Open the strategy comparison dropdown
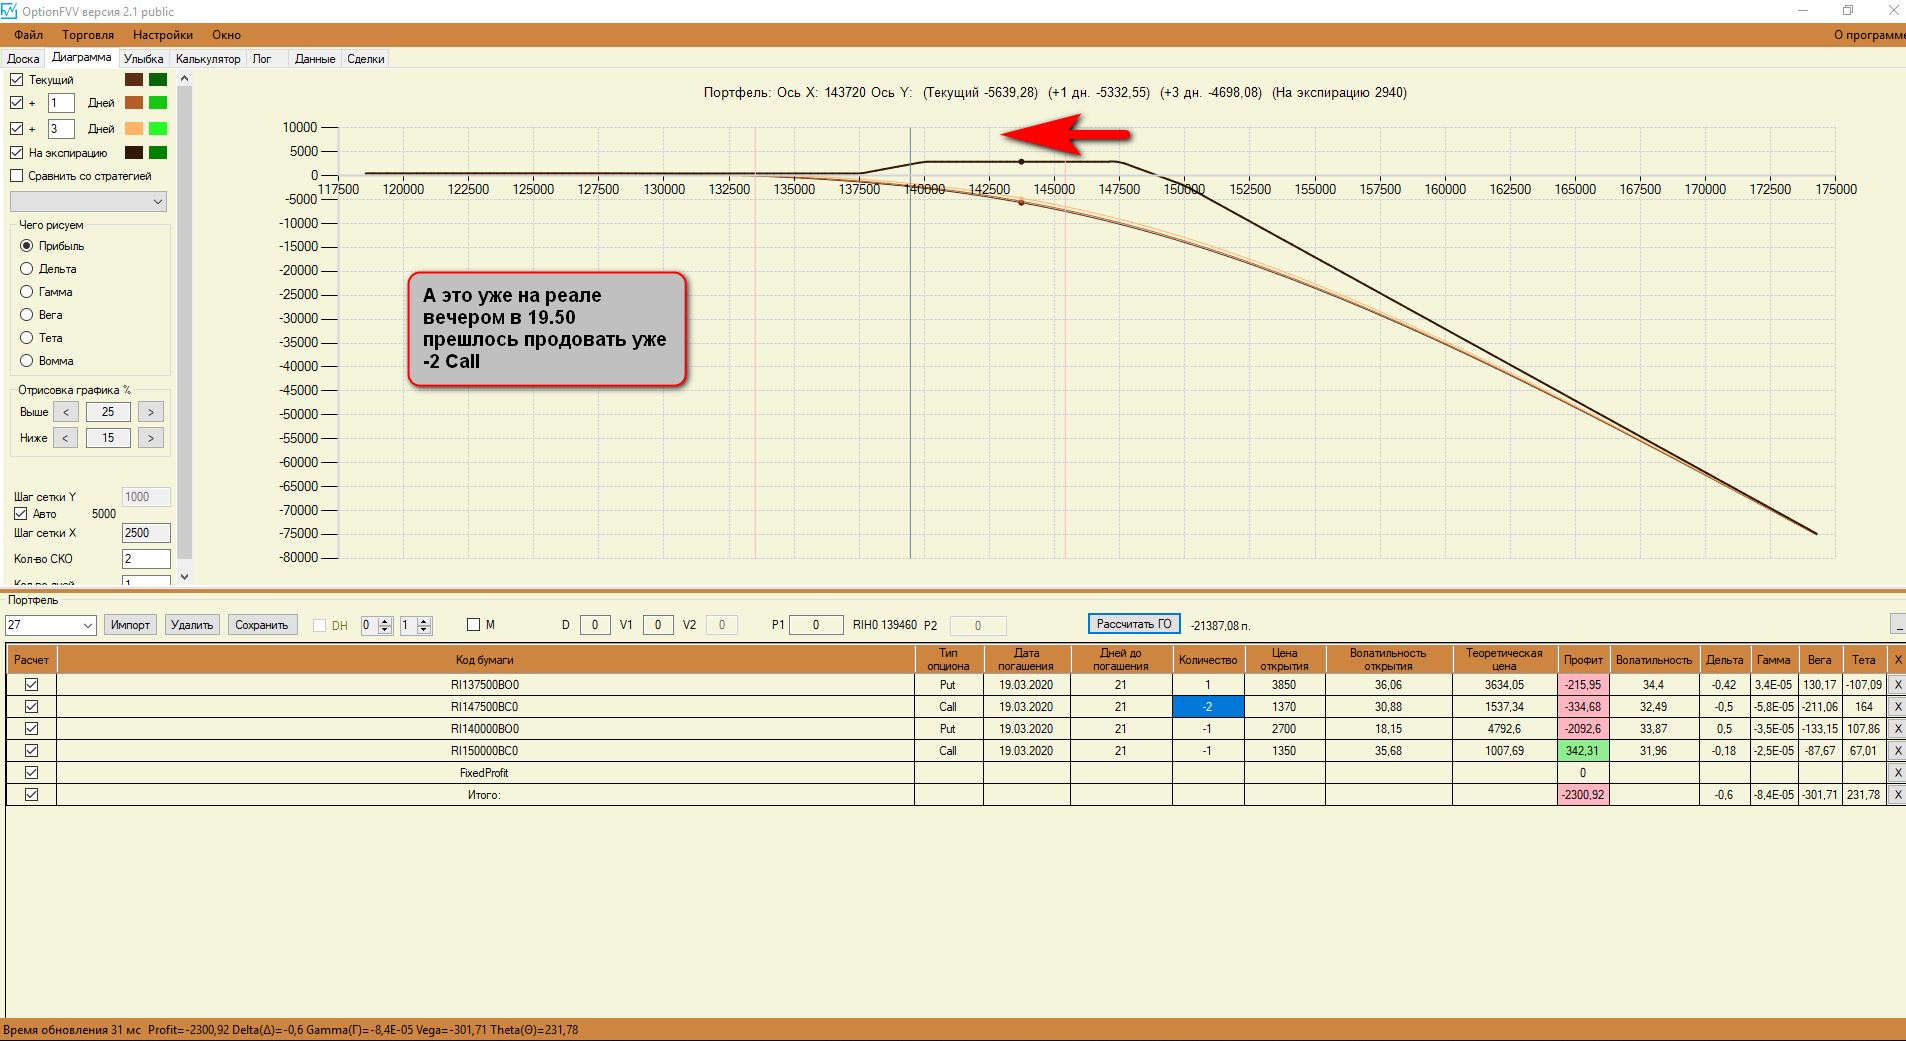This screenshot has height=1041, width=1906. point(88,202)
